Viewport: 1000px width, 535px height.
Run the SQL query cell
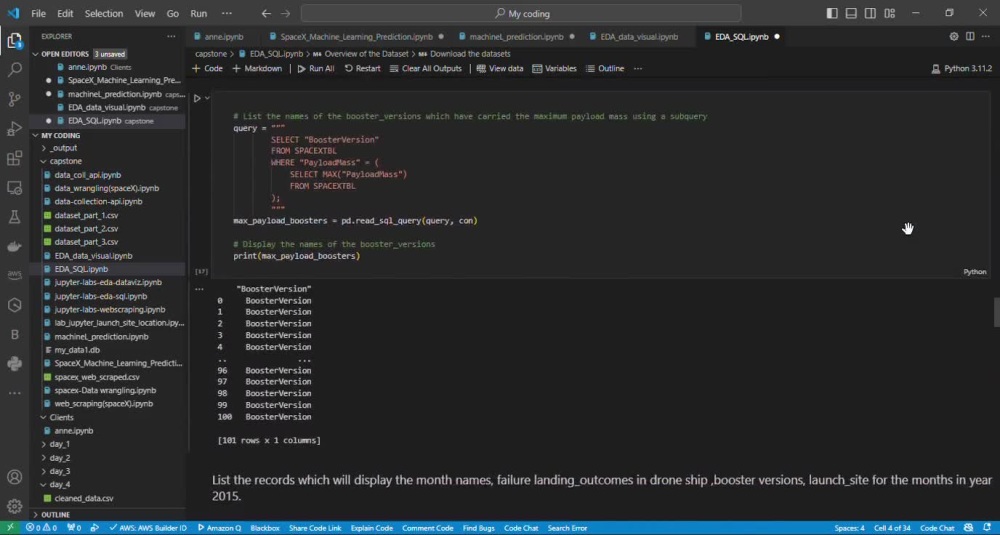(197, 98)
